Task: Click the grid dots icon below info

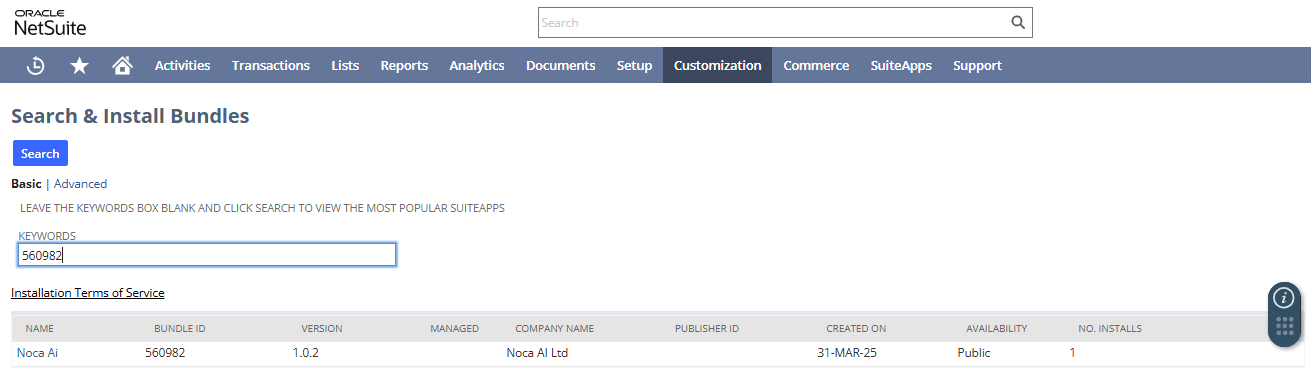Action: [1285, 327]
